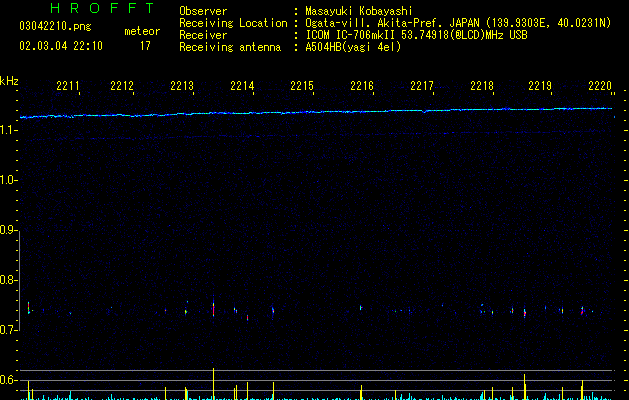Click the 0.6 frequency axis label
629x400 pixels.
click(x=9, y=380)
